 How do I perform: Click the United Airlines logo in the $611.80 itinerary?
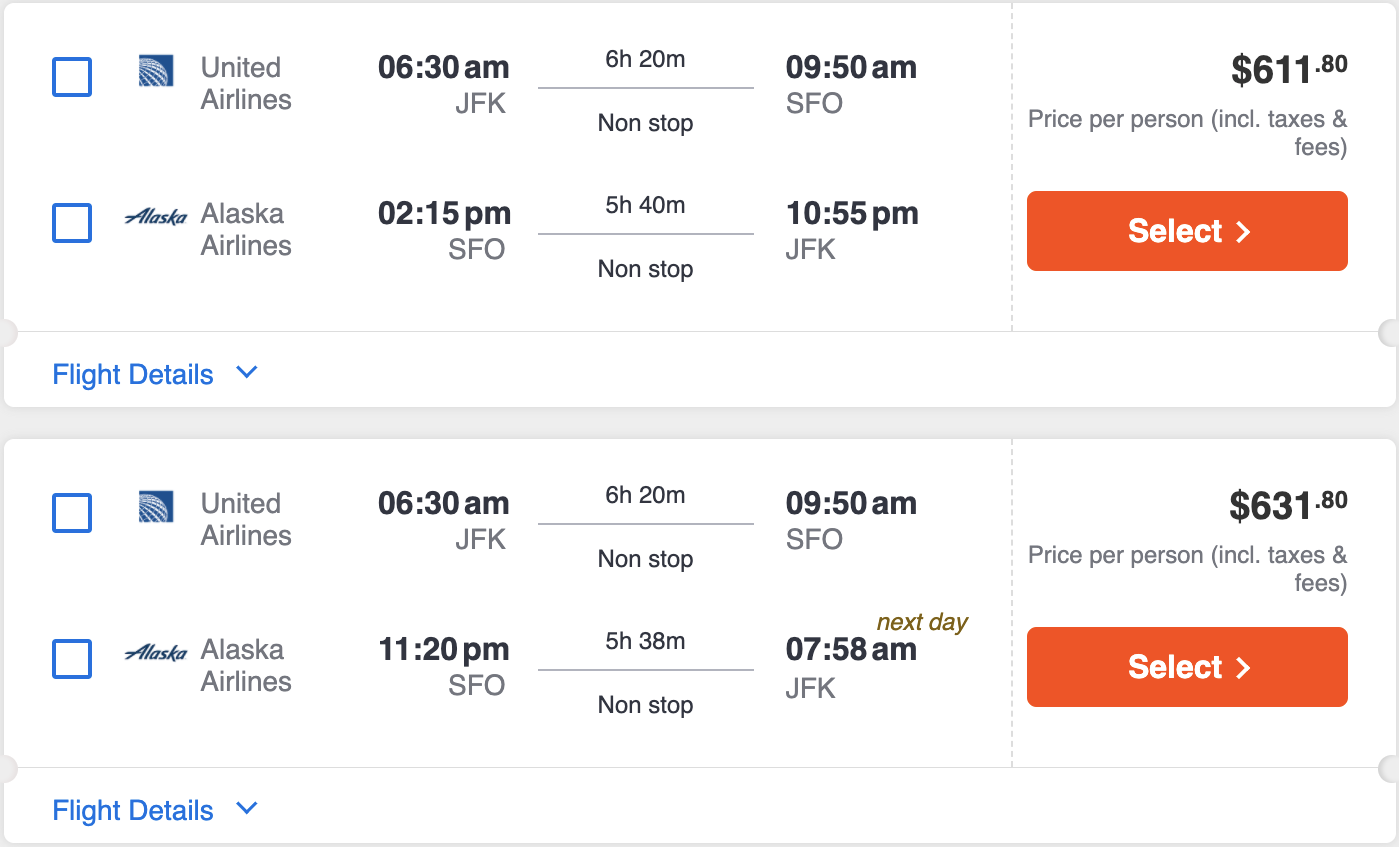tap(156, 70)
